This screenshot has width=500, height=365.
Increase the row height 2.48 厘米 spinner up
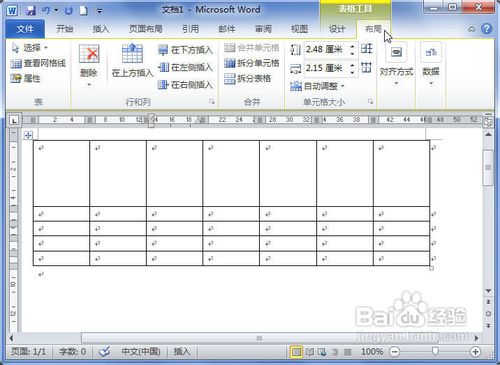point(352,46)
